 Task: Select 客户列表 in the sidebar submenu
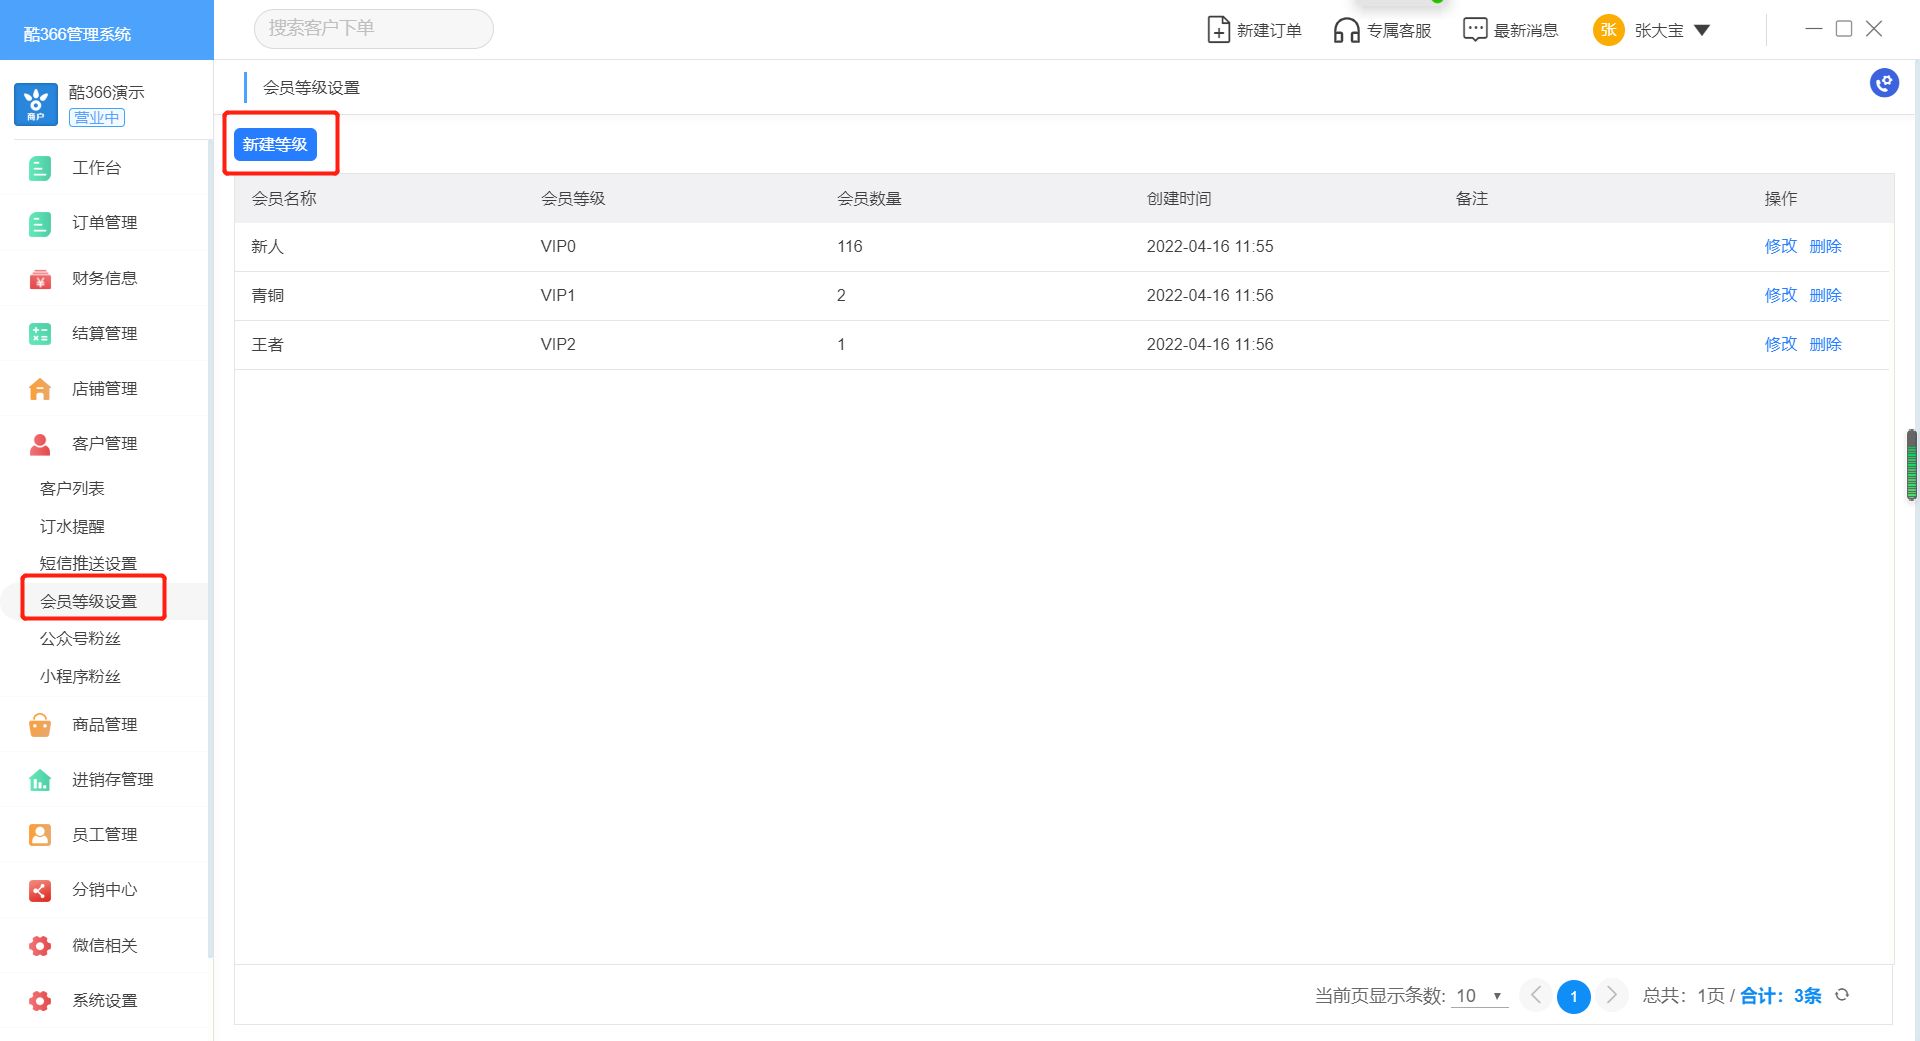point(72,489)
